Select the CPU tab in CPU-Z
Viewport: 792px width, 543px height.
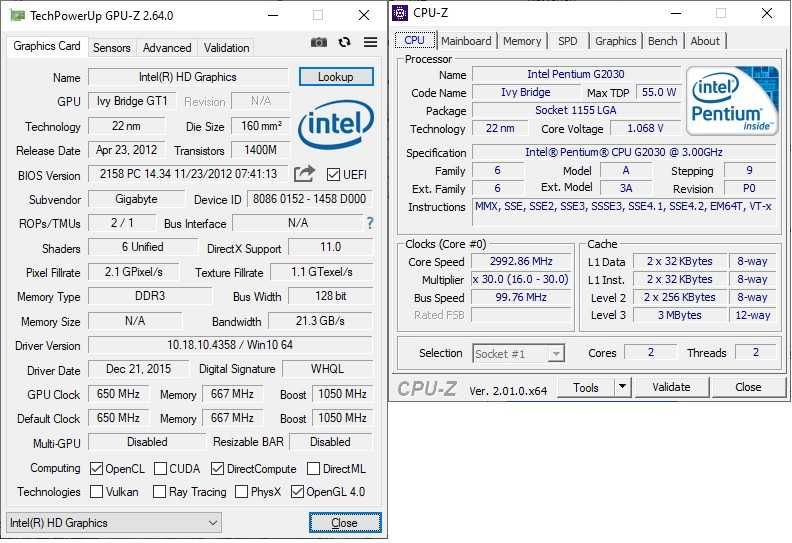click(415, 40)
